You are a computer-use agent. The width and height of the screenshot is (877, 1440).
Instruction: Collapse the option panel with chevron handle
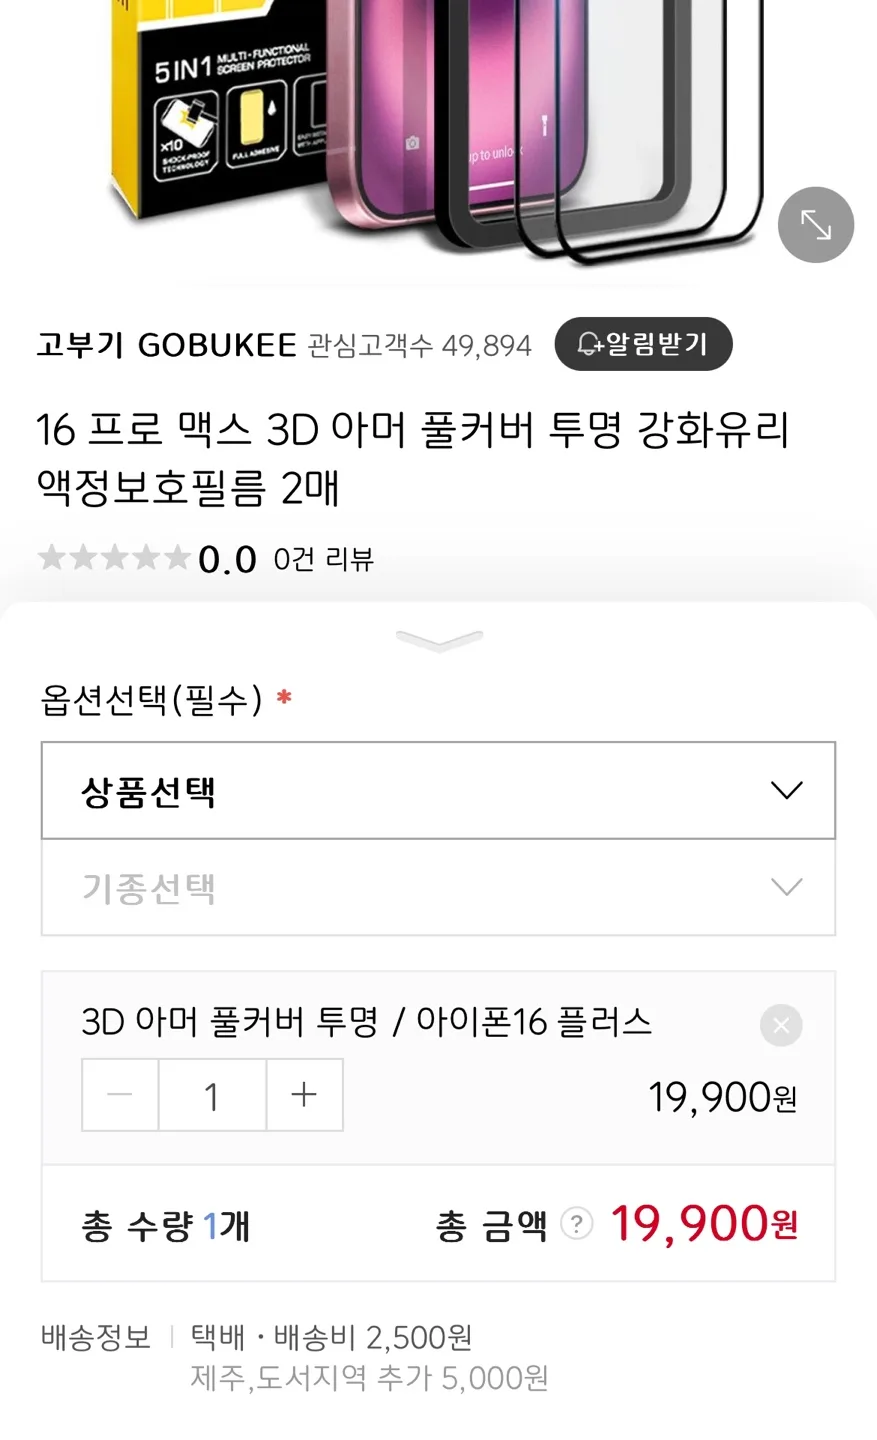(439, 640)
